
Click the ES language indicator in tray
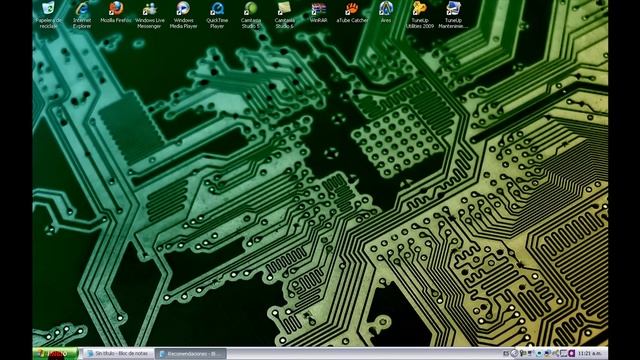pos(506,353)
